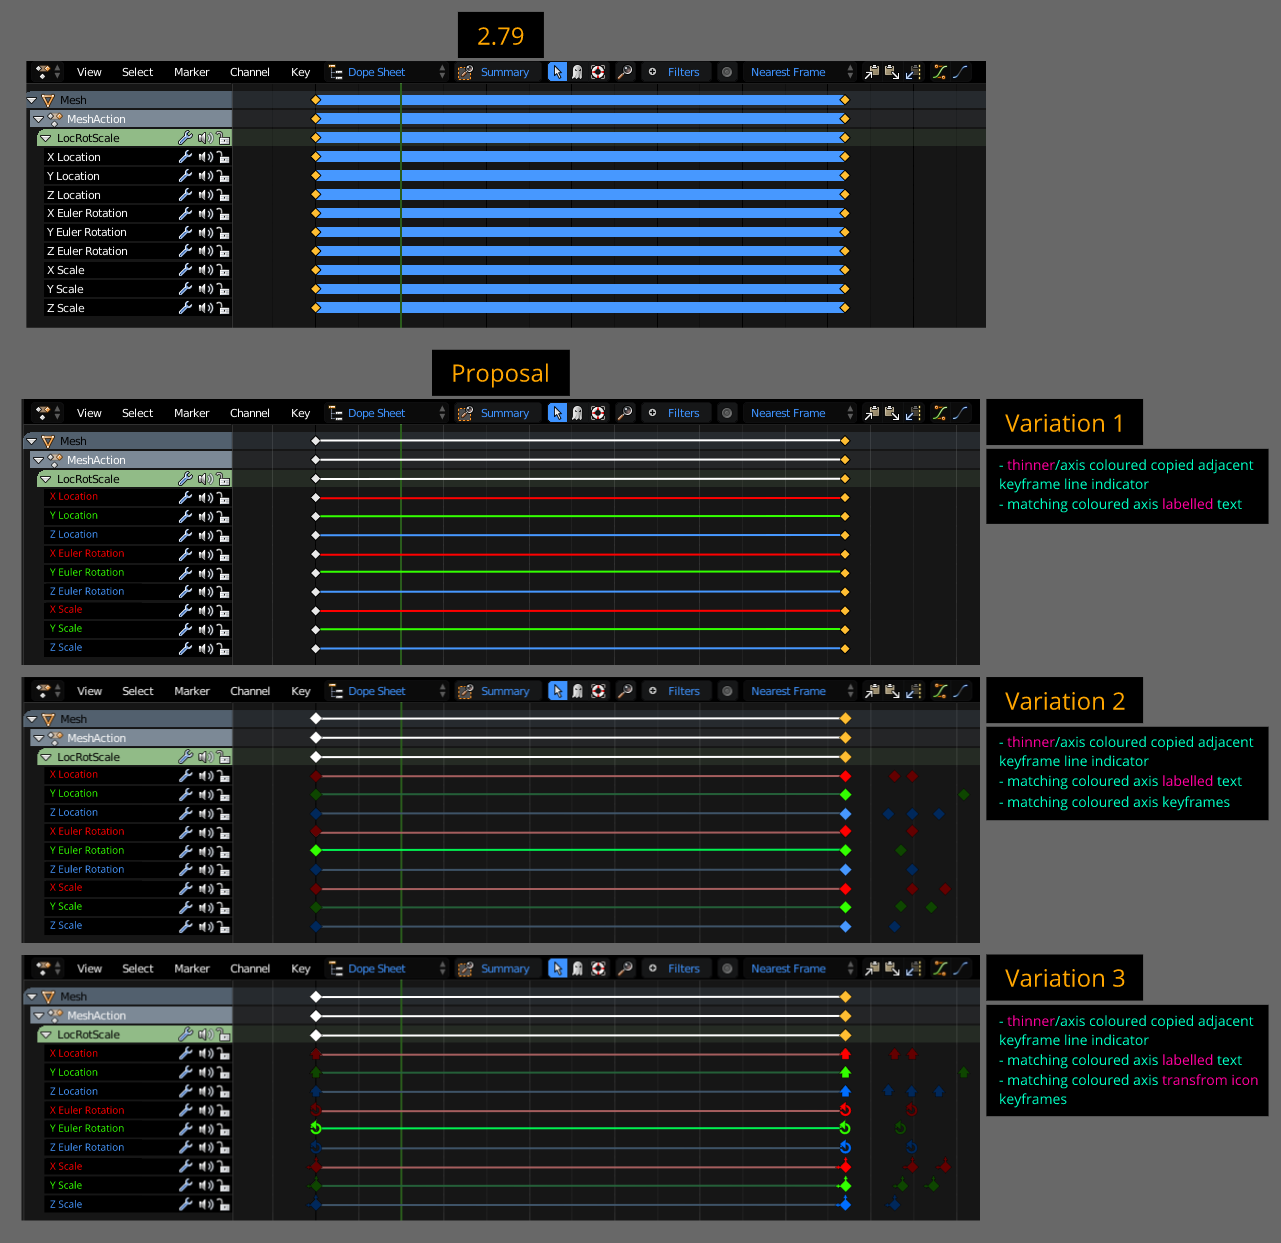Click Filters button in Variation 3 header
The image size is (1281, 1243).
tap(675, 968)
